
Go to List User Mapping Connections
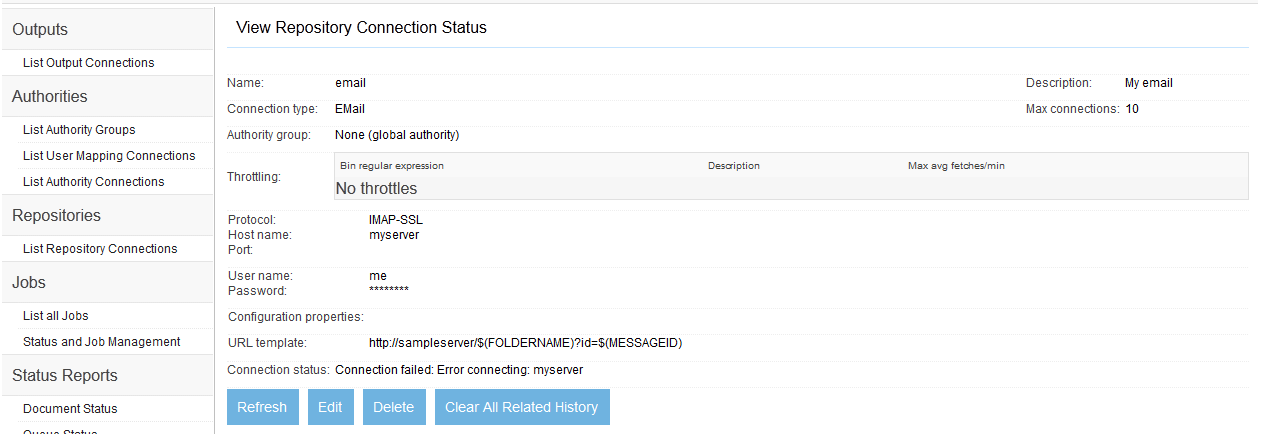[109, 156]
